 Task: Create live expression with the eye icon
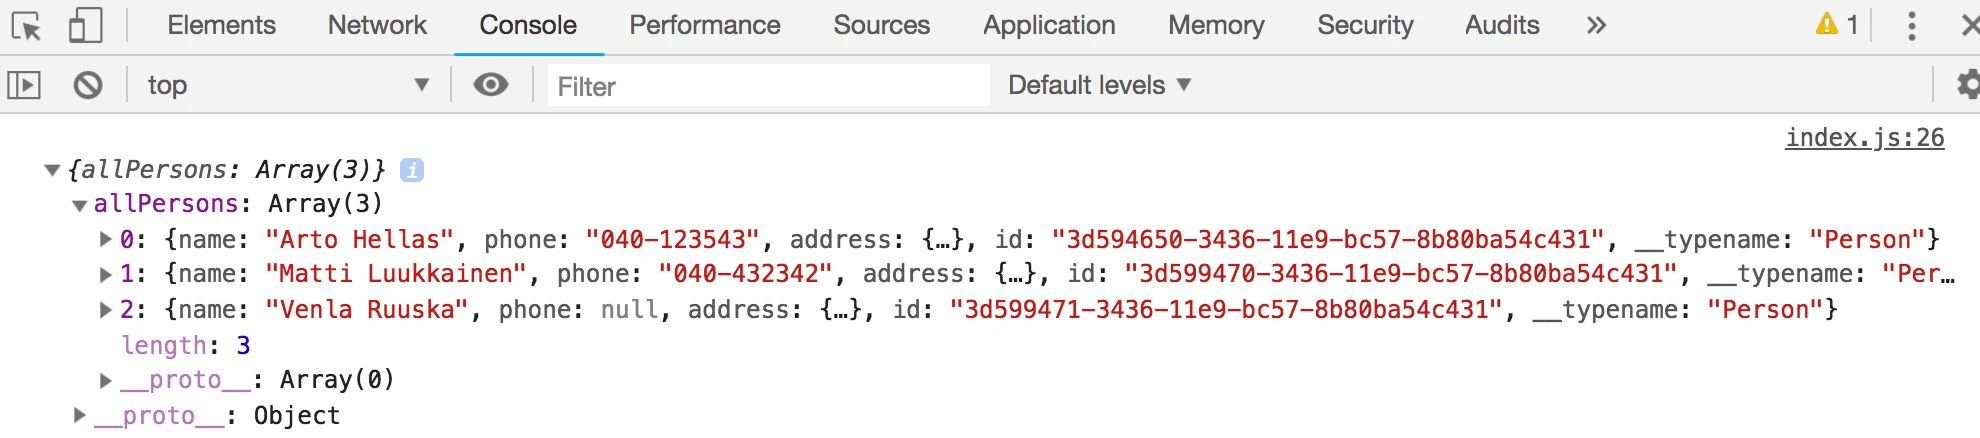(490, 85)
